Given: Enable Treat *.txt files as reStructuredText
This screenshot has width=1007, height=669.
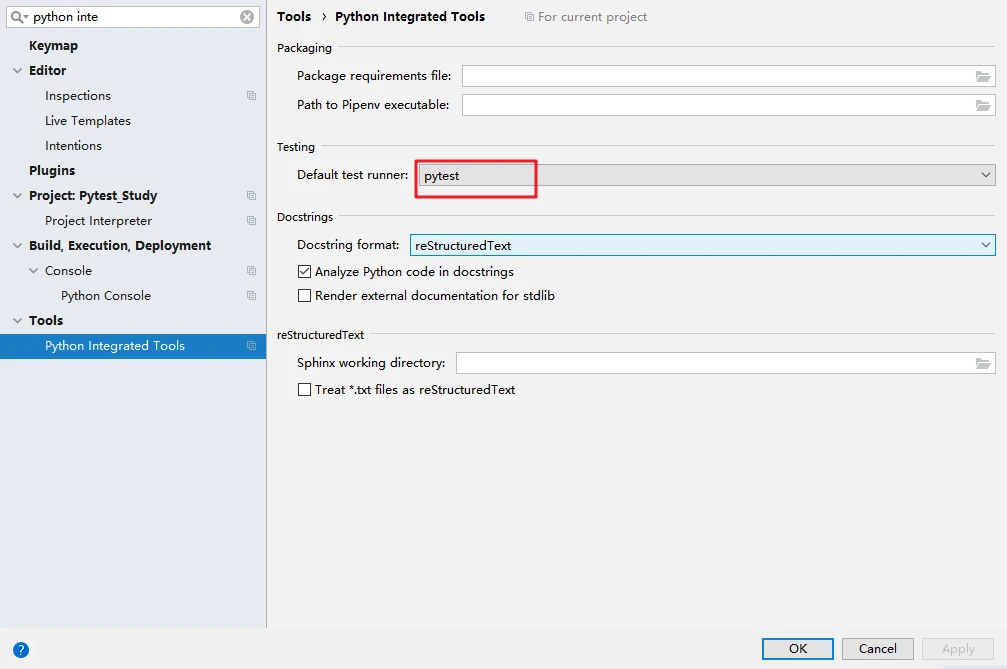Looking at the screenshot, I should pos(305,390).
